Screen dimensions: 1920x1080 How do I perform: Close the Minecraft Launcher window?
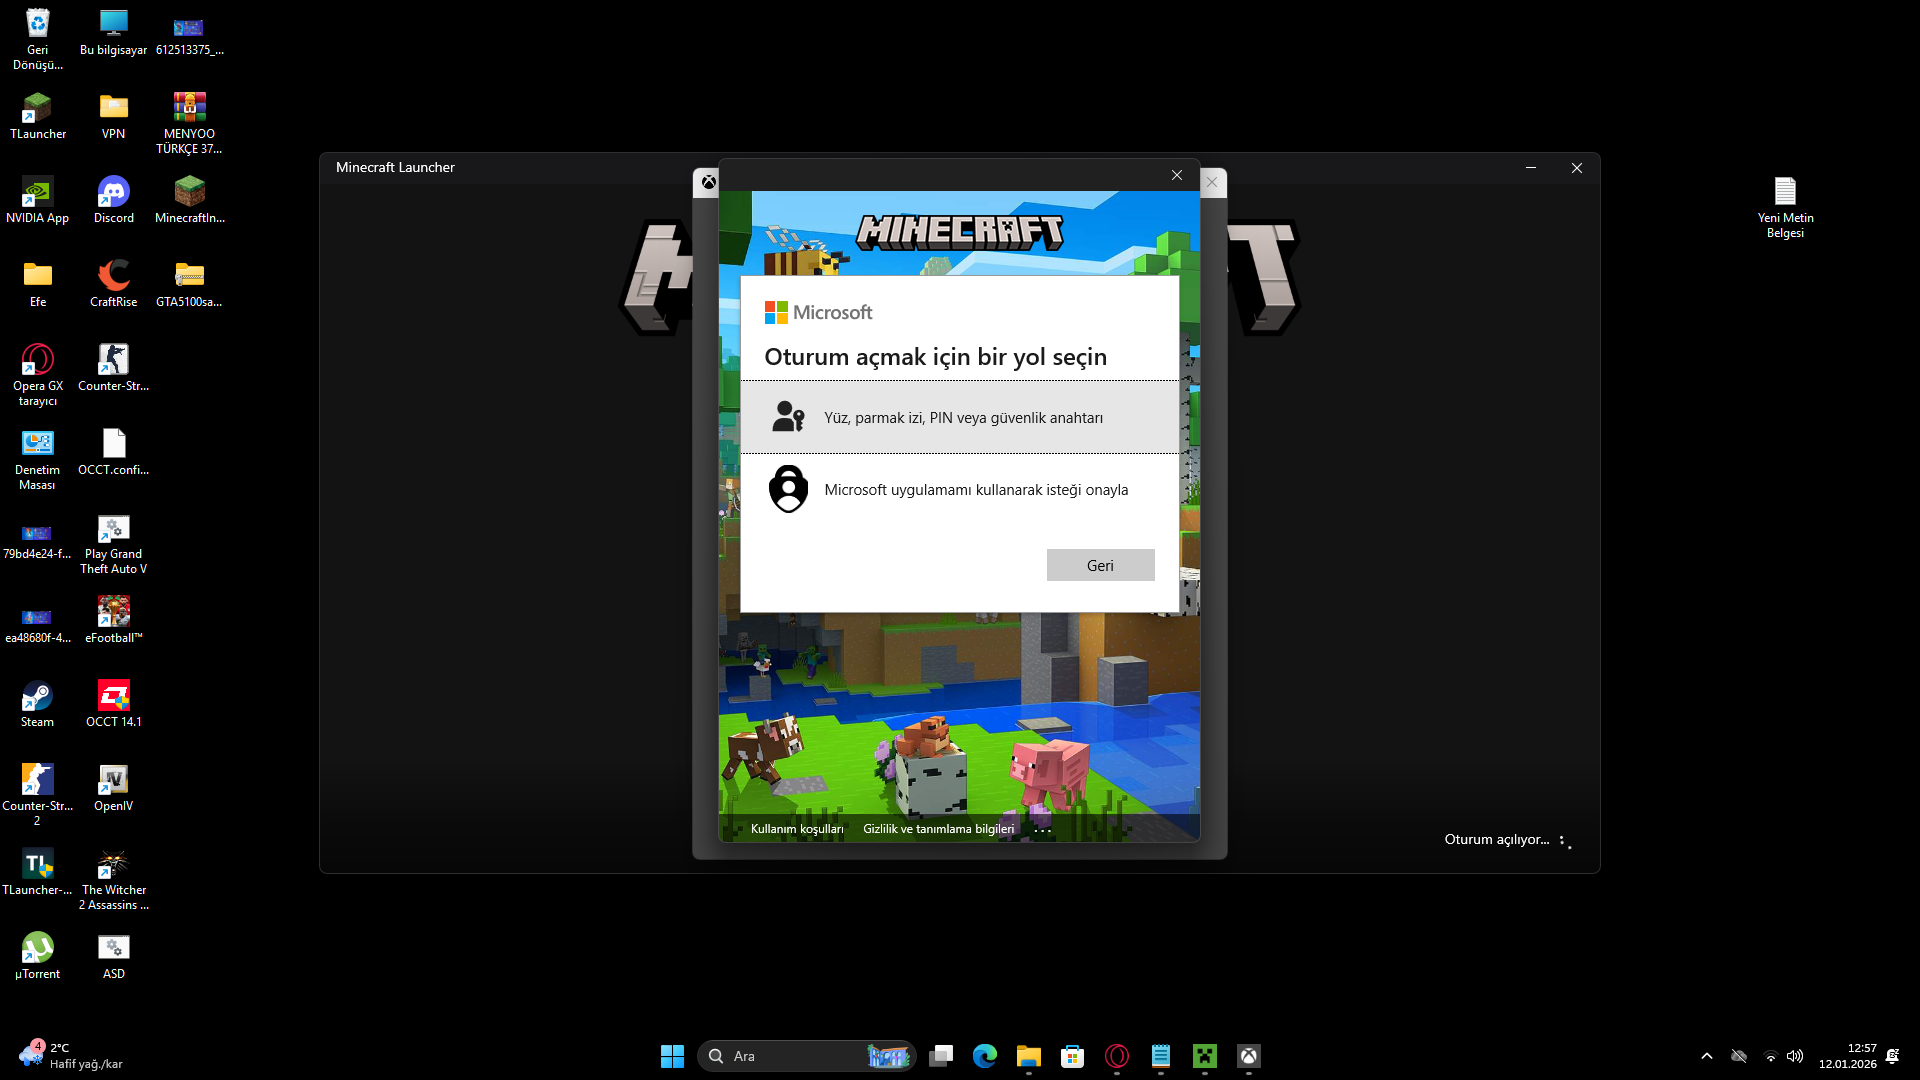click(x=1577, y=168)
